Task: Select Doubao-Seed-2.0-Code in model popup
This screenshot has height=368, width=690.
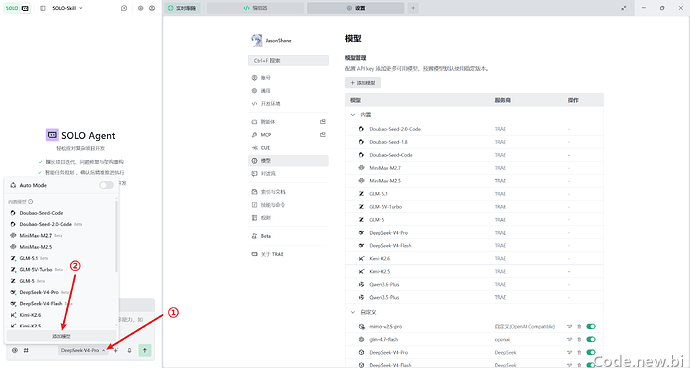Action: (x=61, y=224)
